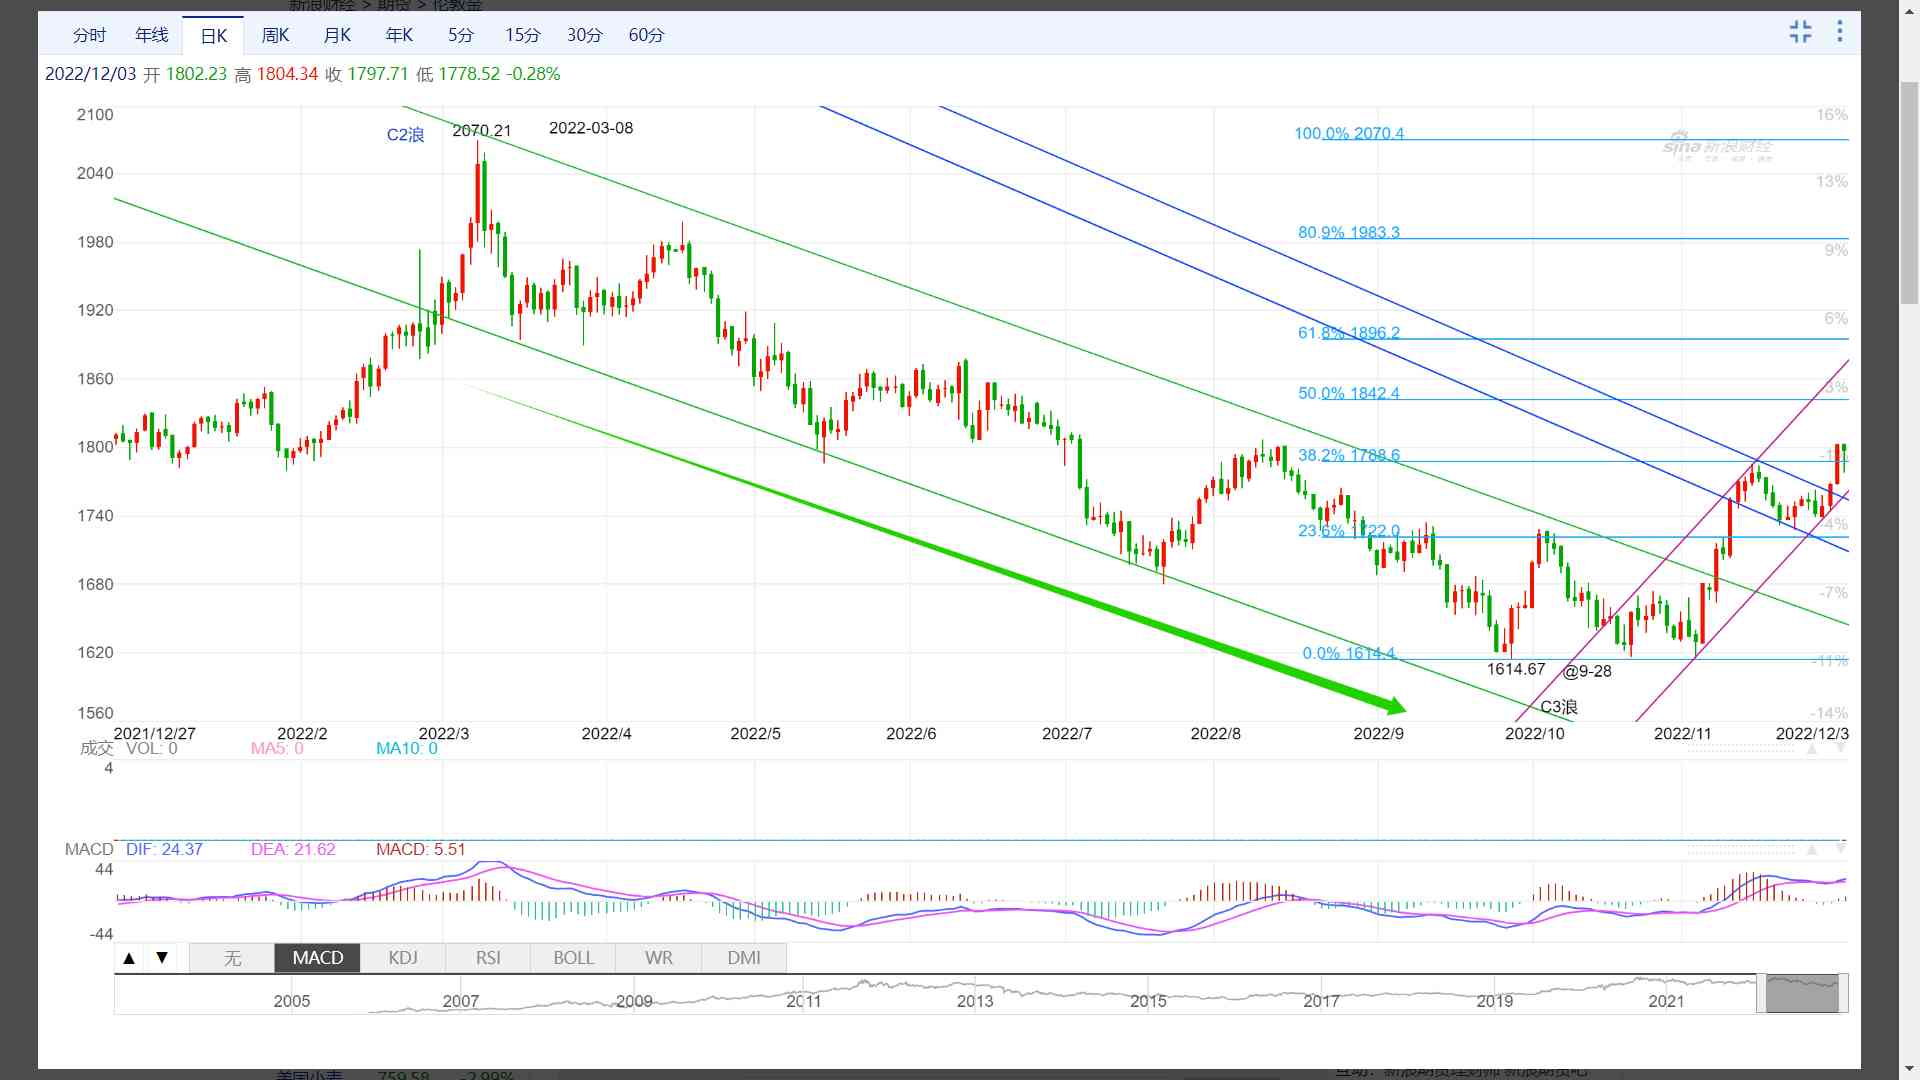The height and width of the screenshot is (1080, 1920).
Task: Enable the KDJ indicator
Action: pos(403,958)
